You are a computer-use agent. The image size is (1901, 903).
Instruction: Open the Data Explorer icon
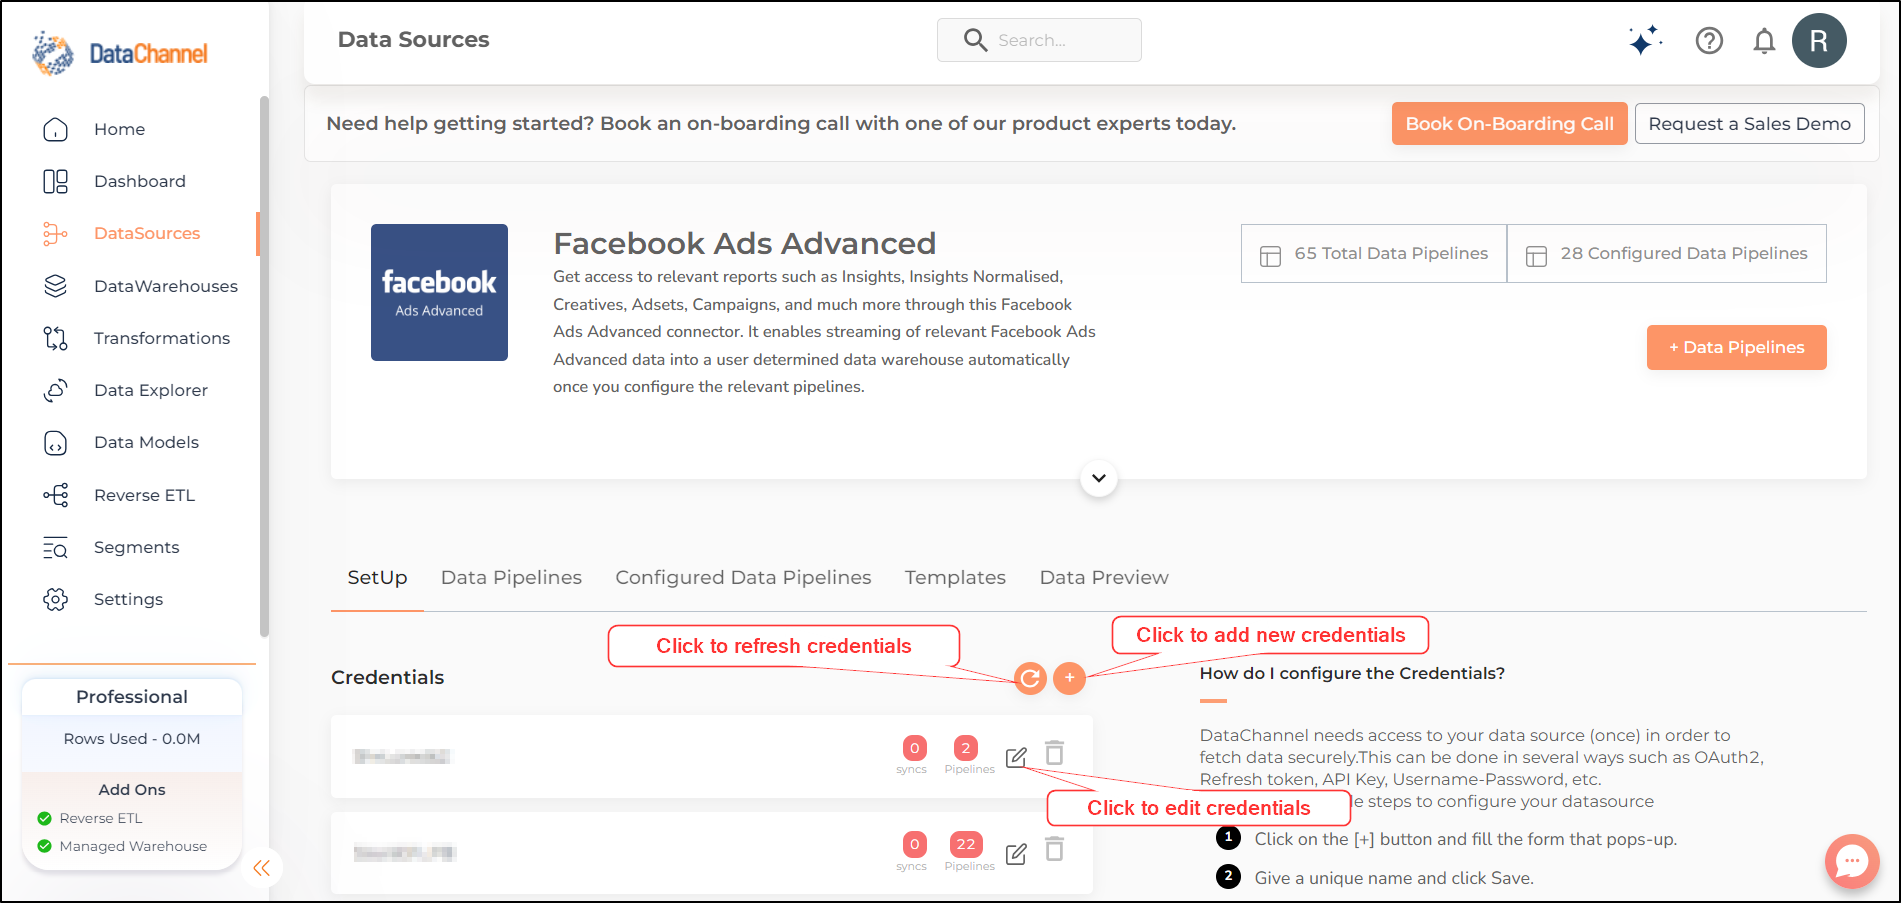(x=56, y=390)
